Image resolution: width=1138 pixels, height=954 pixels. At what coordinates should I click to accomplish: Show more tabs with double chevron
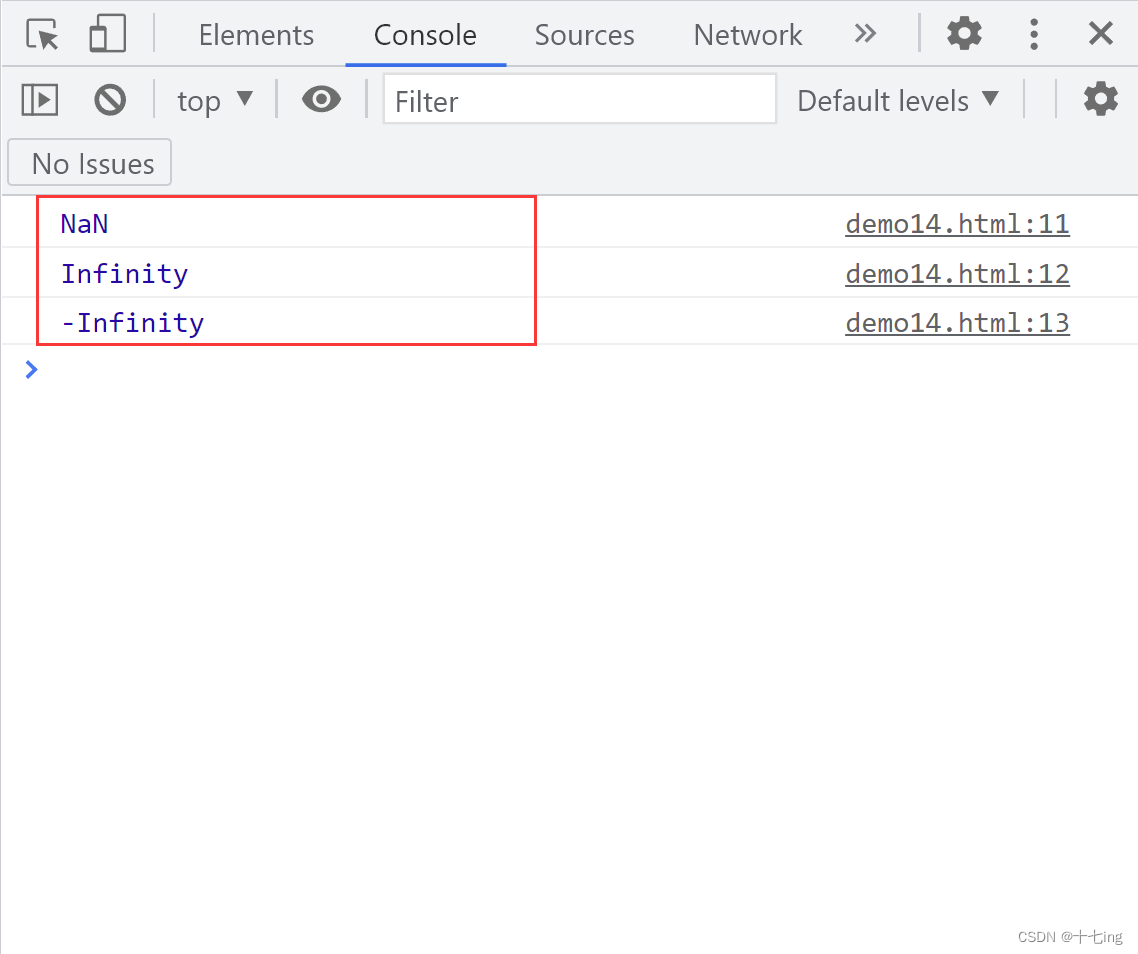[x=864, y=33]
